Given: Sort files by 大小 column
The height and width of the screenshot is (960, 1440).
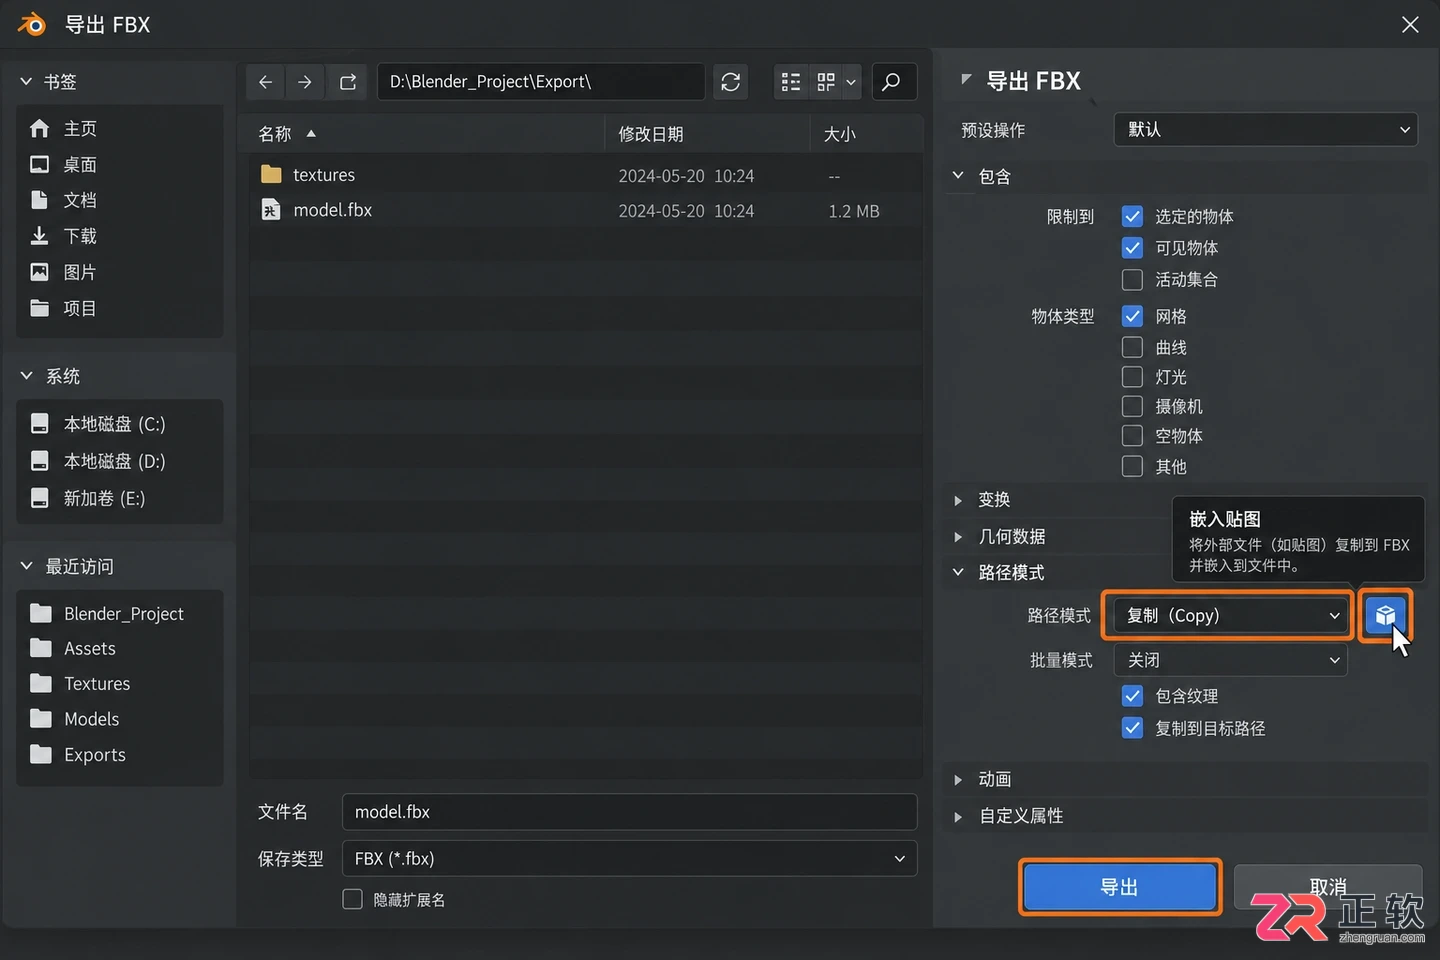Looking at the screenshot, I should pyautogui.click(x=866, y=134).
